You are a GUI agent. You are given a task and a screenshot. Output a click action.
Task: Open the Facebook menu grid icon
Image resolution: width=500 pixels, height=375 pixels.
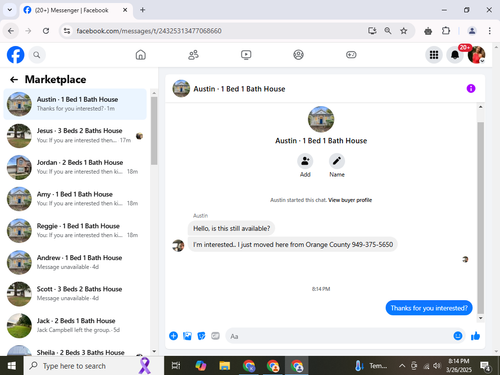coord(434,55)
